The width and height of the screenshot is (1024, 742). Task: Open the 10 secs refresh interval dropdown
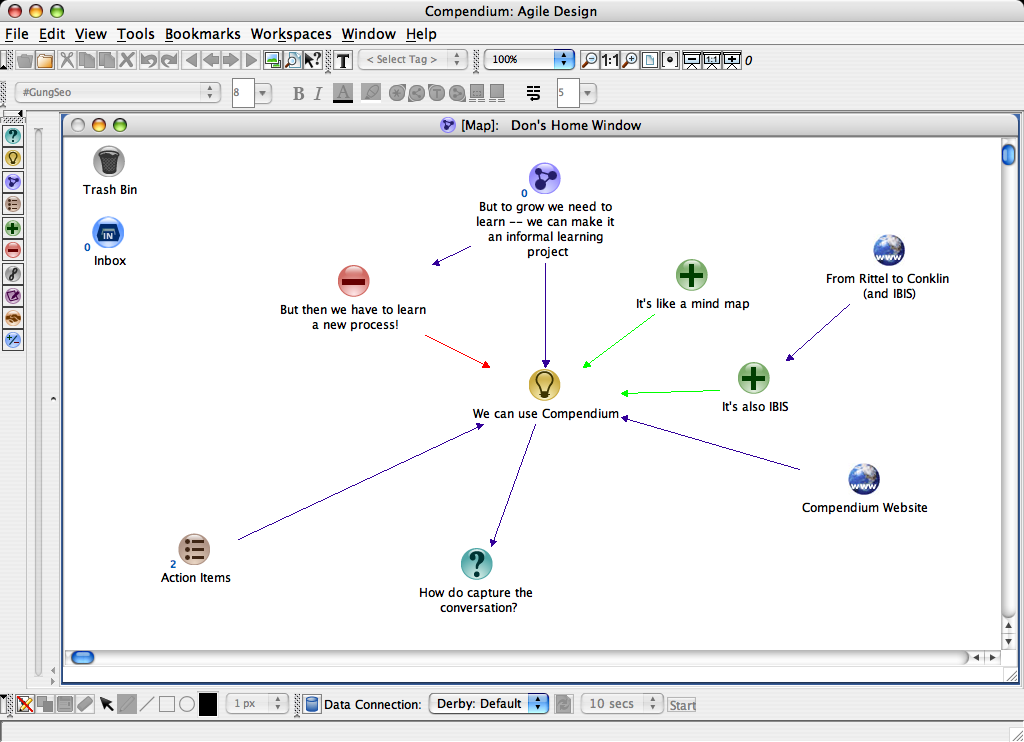point(622,703)
